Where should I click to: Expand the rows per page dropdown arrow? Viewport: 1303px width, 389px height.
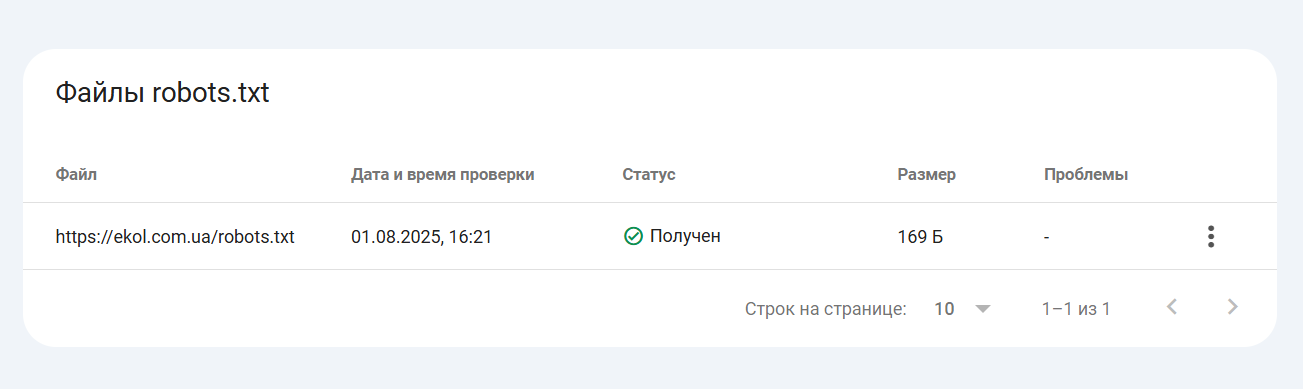983,309
